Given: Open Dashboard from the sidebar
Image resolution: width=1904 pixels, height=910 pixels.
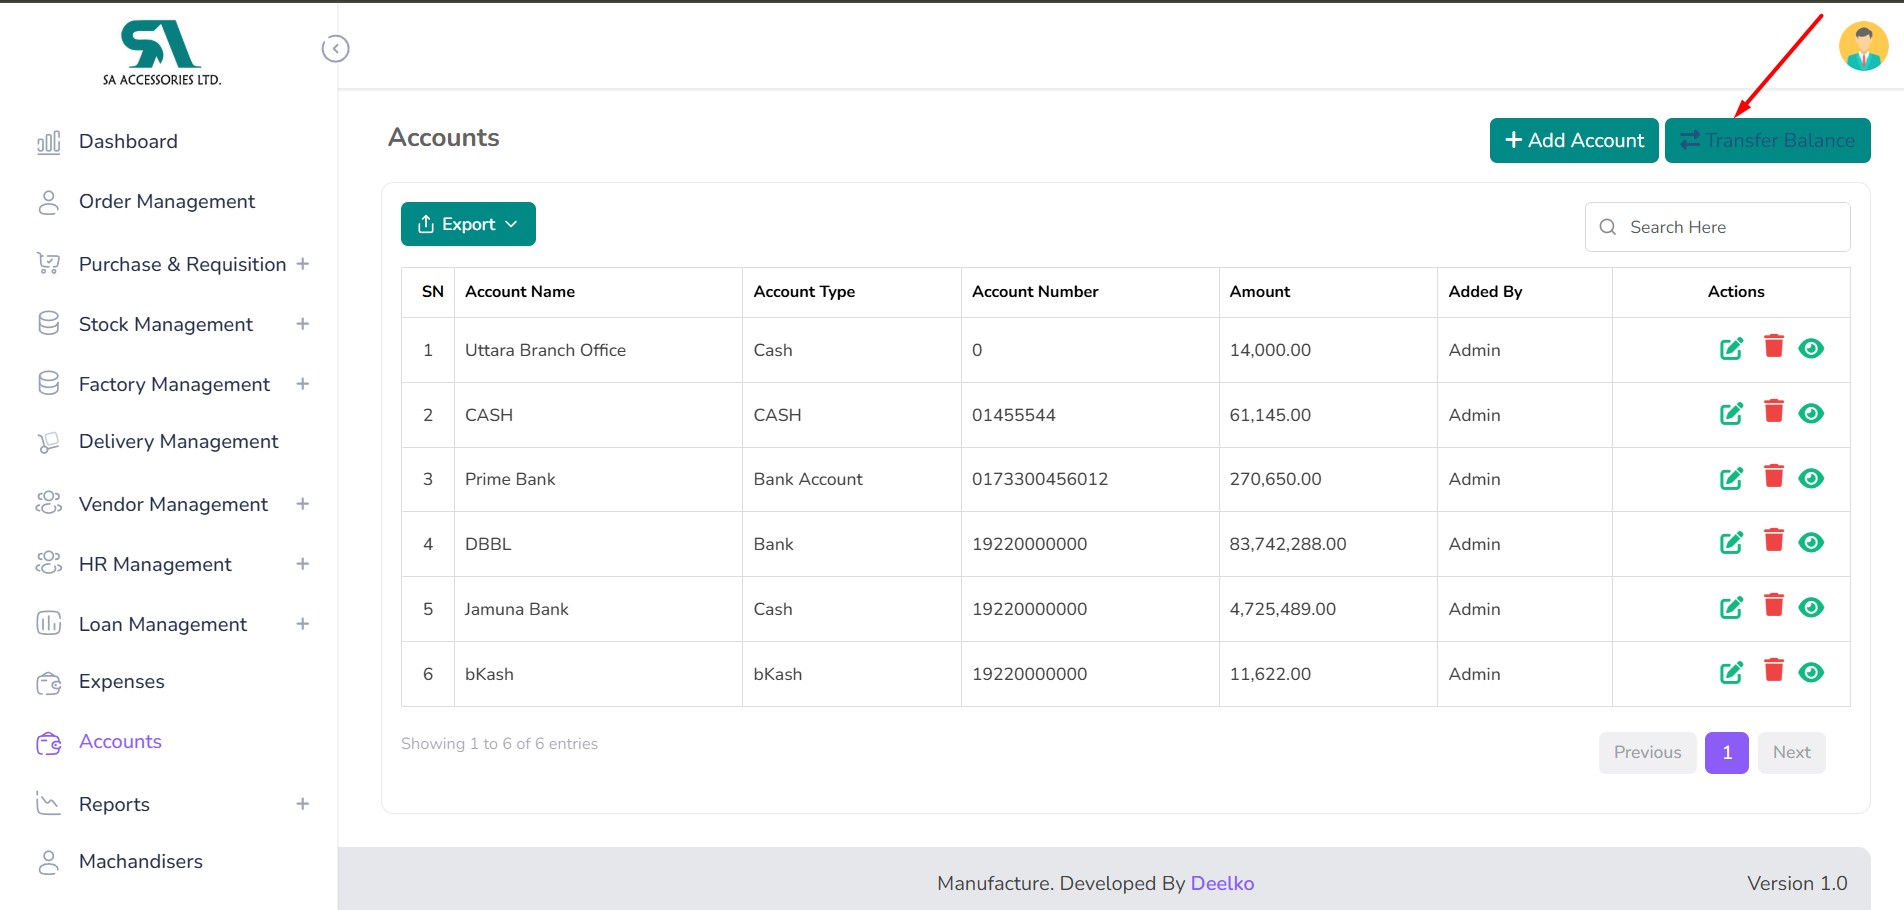Looking at the screenshot, I should click(128, 142).
